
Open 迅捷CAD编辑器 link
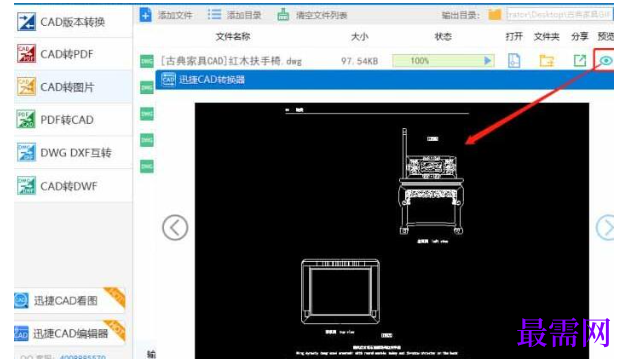[x=70, y=333]
